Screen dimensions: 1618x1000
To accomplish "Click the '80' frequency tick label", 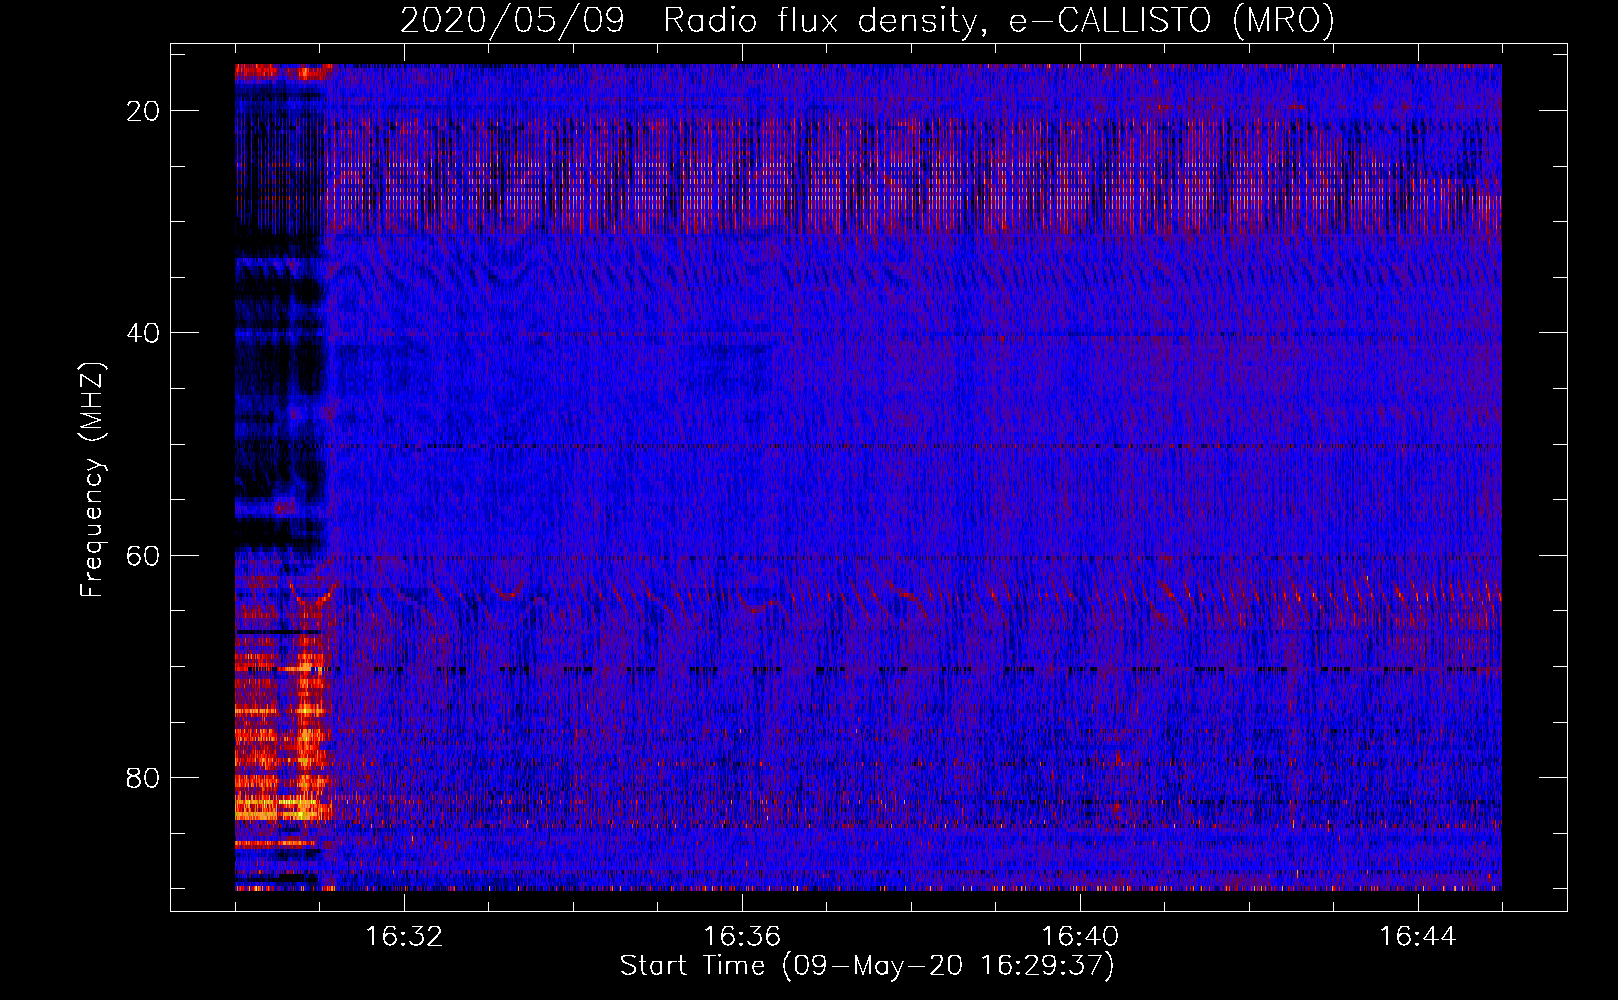I will click(x=143, y=777).
